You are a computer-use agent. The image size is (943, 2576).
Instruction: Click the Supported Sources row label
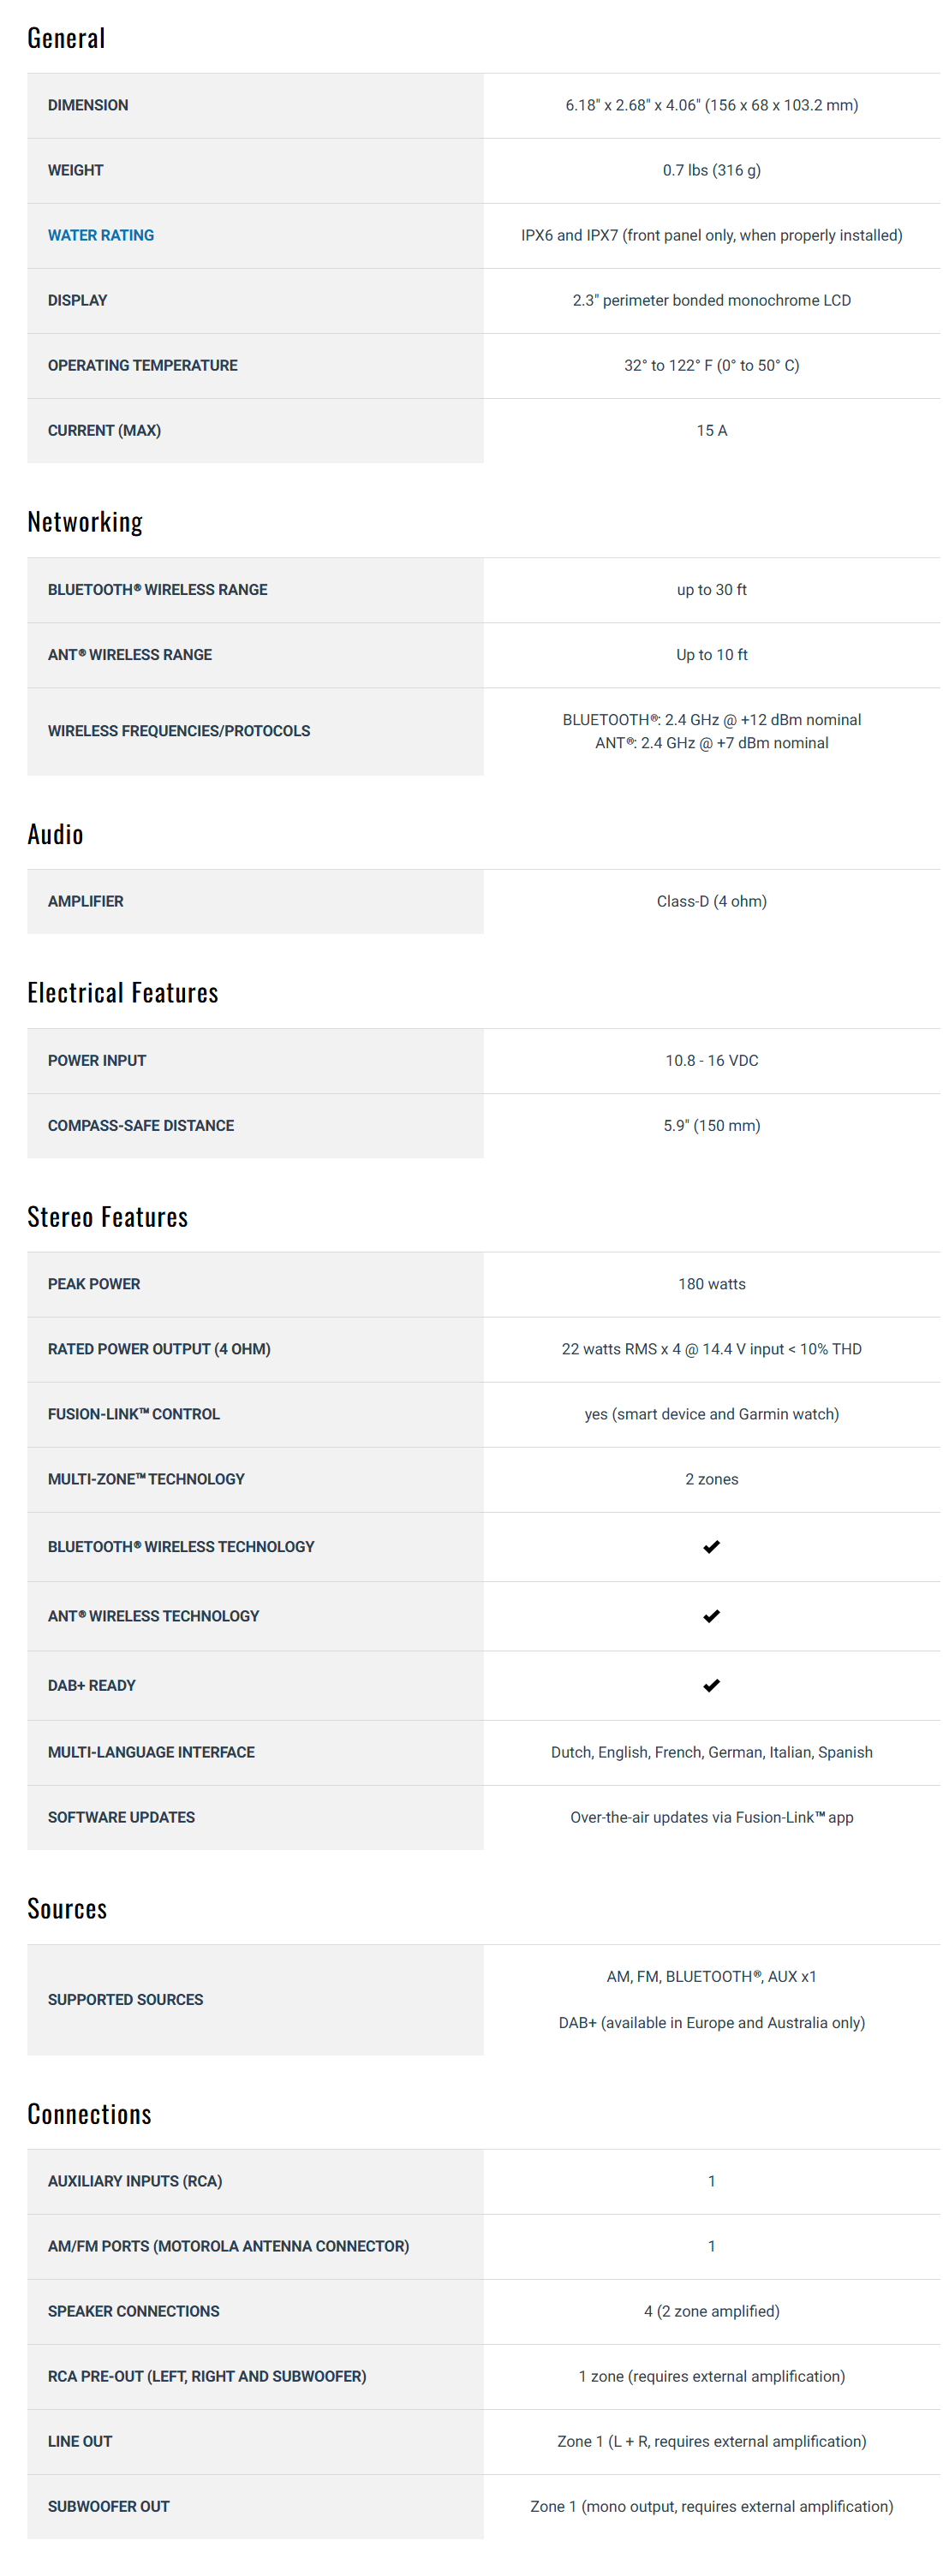point(126,1999)
